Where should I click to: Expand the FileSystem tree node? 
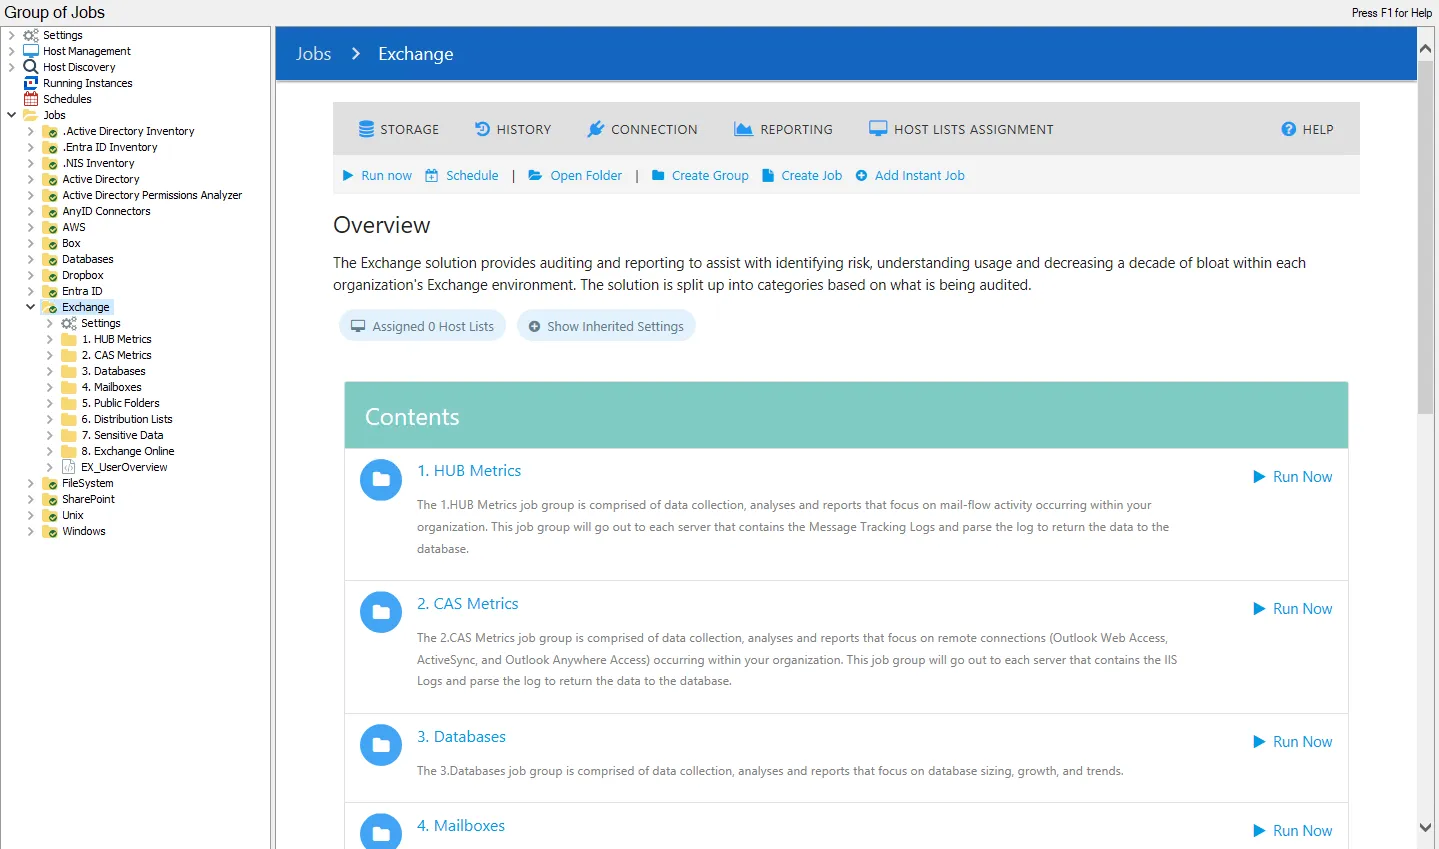[x=31, y=483]
